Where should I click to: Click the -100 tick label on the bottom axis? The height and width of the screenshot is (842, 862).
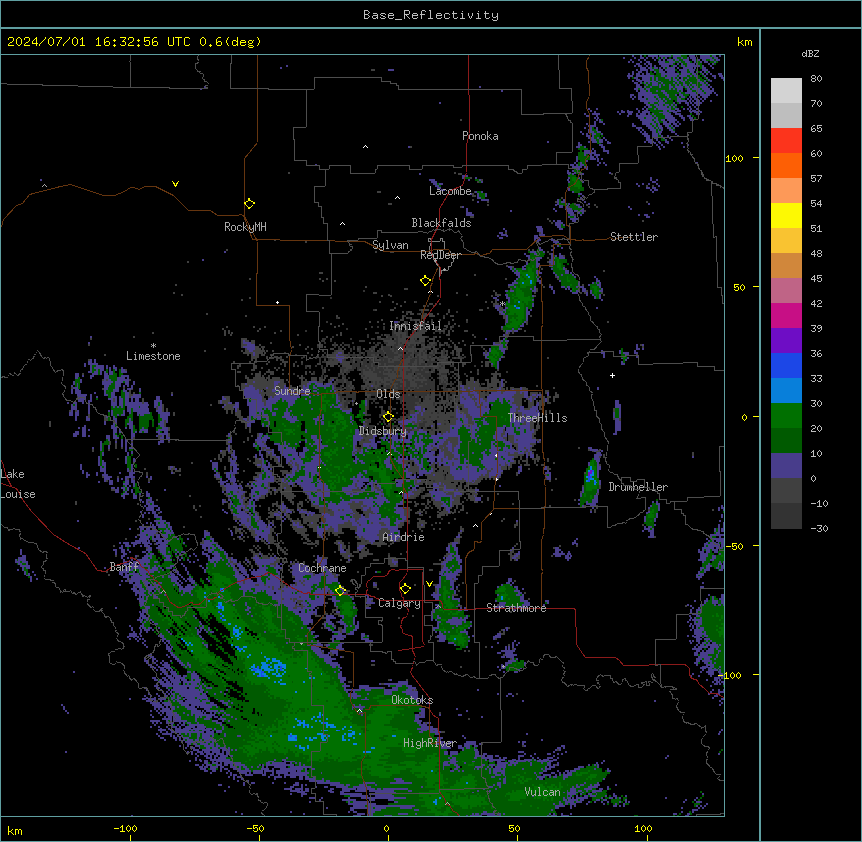[x=126, y=828]
